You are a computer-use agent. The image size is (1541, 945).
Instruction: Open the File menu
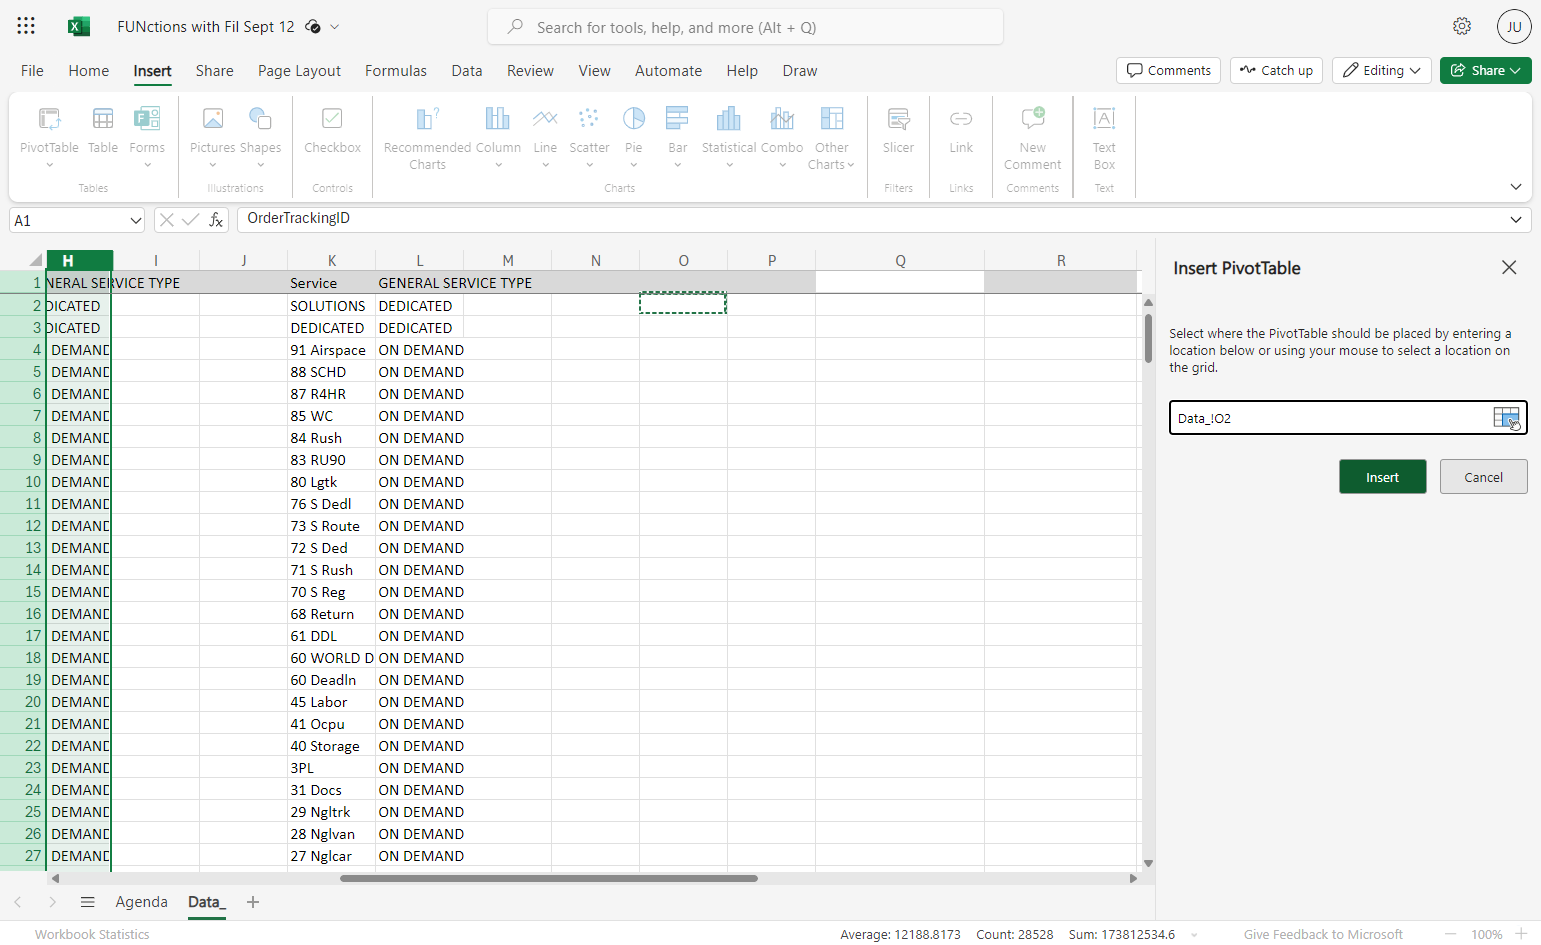coord(32,71)
